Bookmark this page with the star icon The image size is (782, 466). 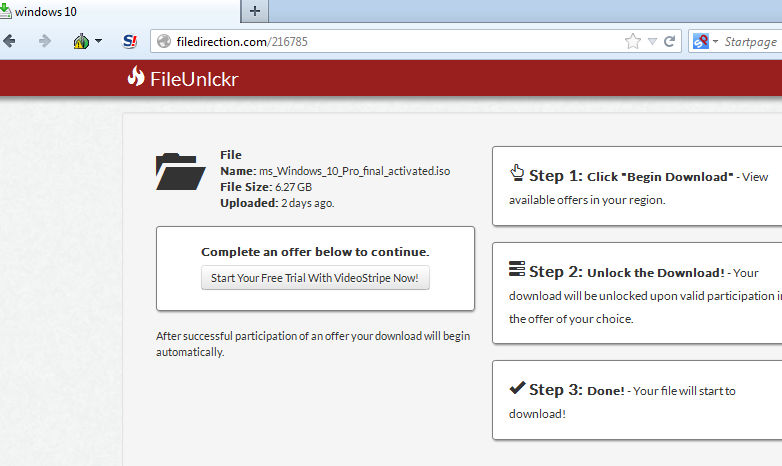pos(632,41)
